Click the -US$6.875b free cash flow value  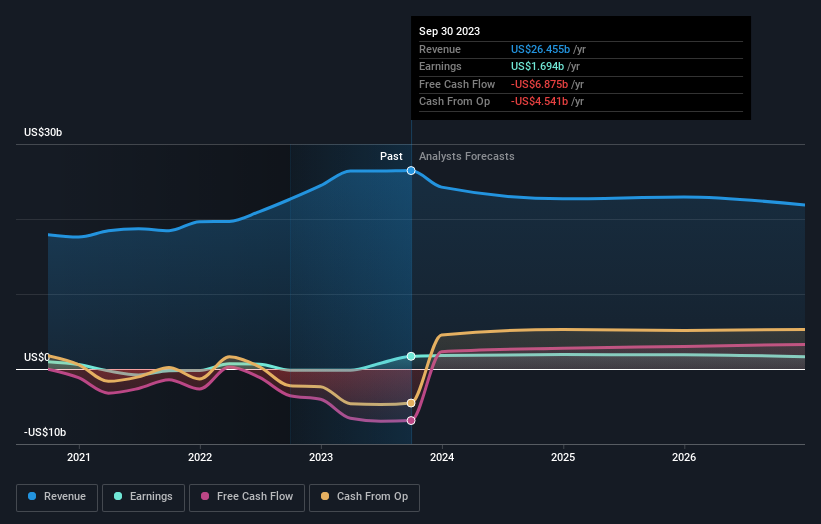[x=539, y=84]
